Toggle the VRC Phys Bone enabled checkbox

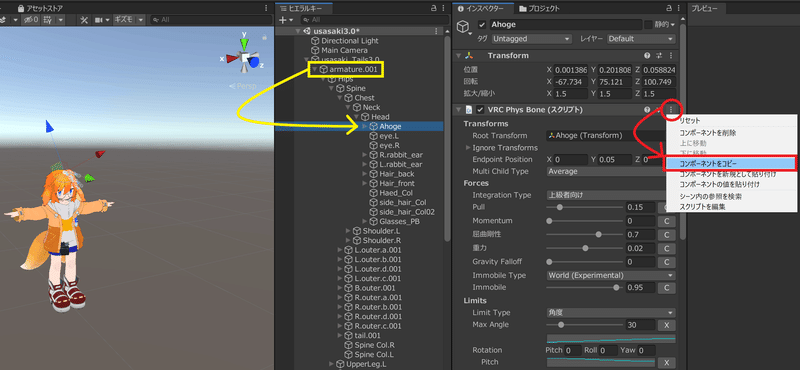point(480,110)
